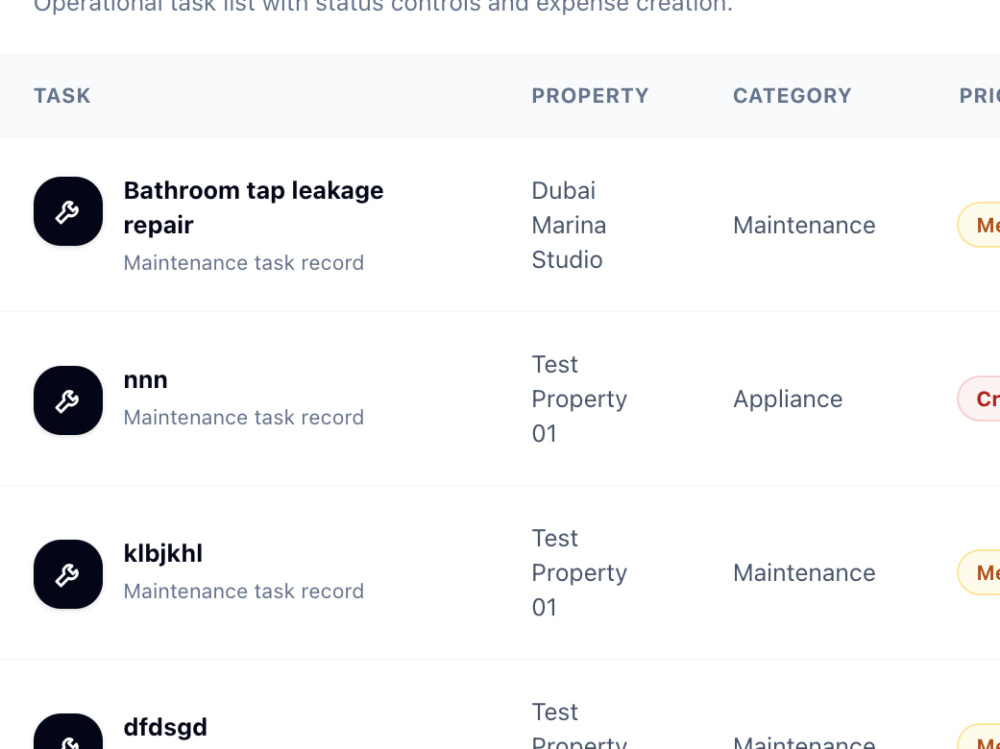Click the wrench icon beside Bathroom tap leakage repair
The height and width of the screenshot is (749, 1000).
pyautogui.click(x=68, y=211)
